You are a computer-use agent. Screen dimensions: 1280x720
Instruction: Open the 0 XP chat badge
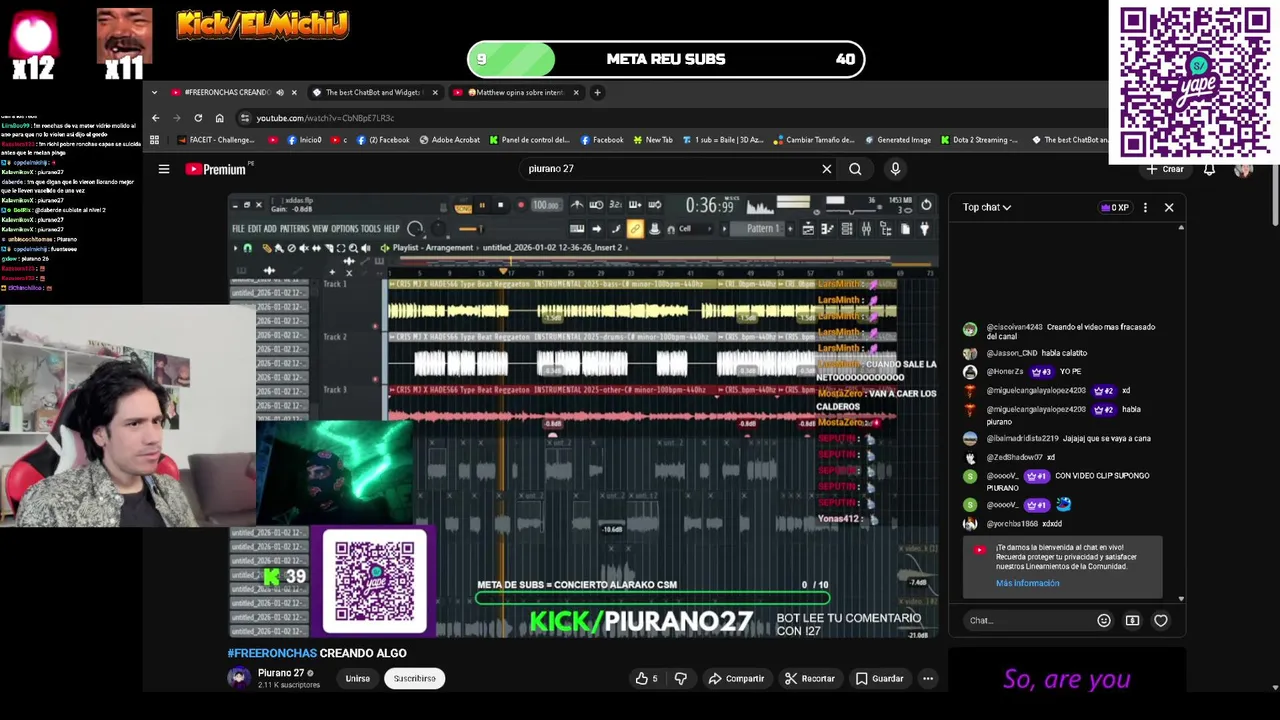coord(1114,207)
